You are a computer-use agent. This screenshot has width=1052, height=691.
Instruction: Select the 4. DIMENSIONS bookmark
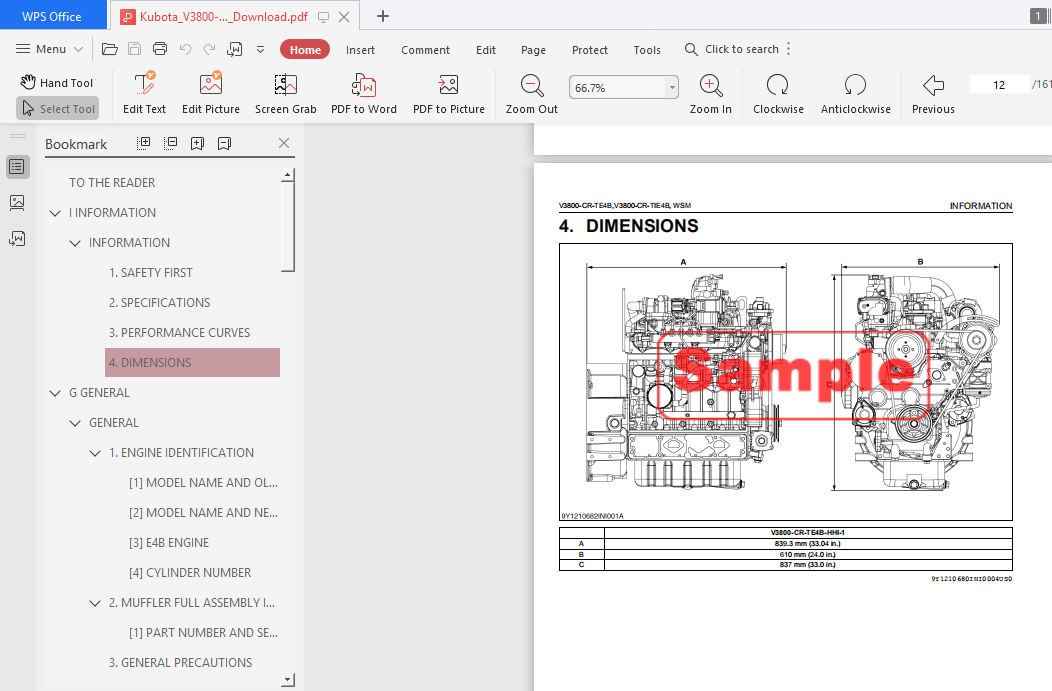(x=193, y=362)
